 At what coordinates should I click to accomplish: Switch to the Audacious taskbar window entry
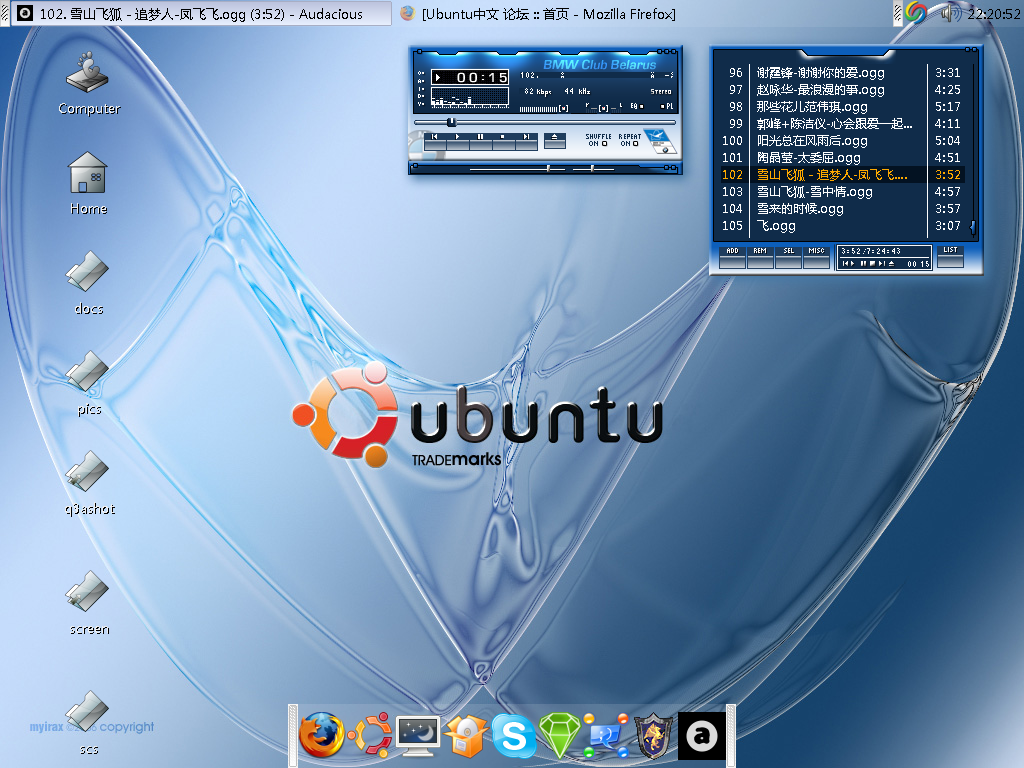click(x=200, y=13)
